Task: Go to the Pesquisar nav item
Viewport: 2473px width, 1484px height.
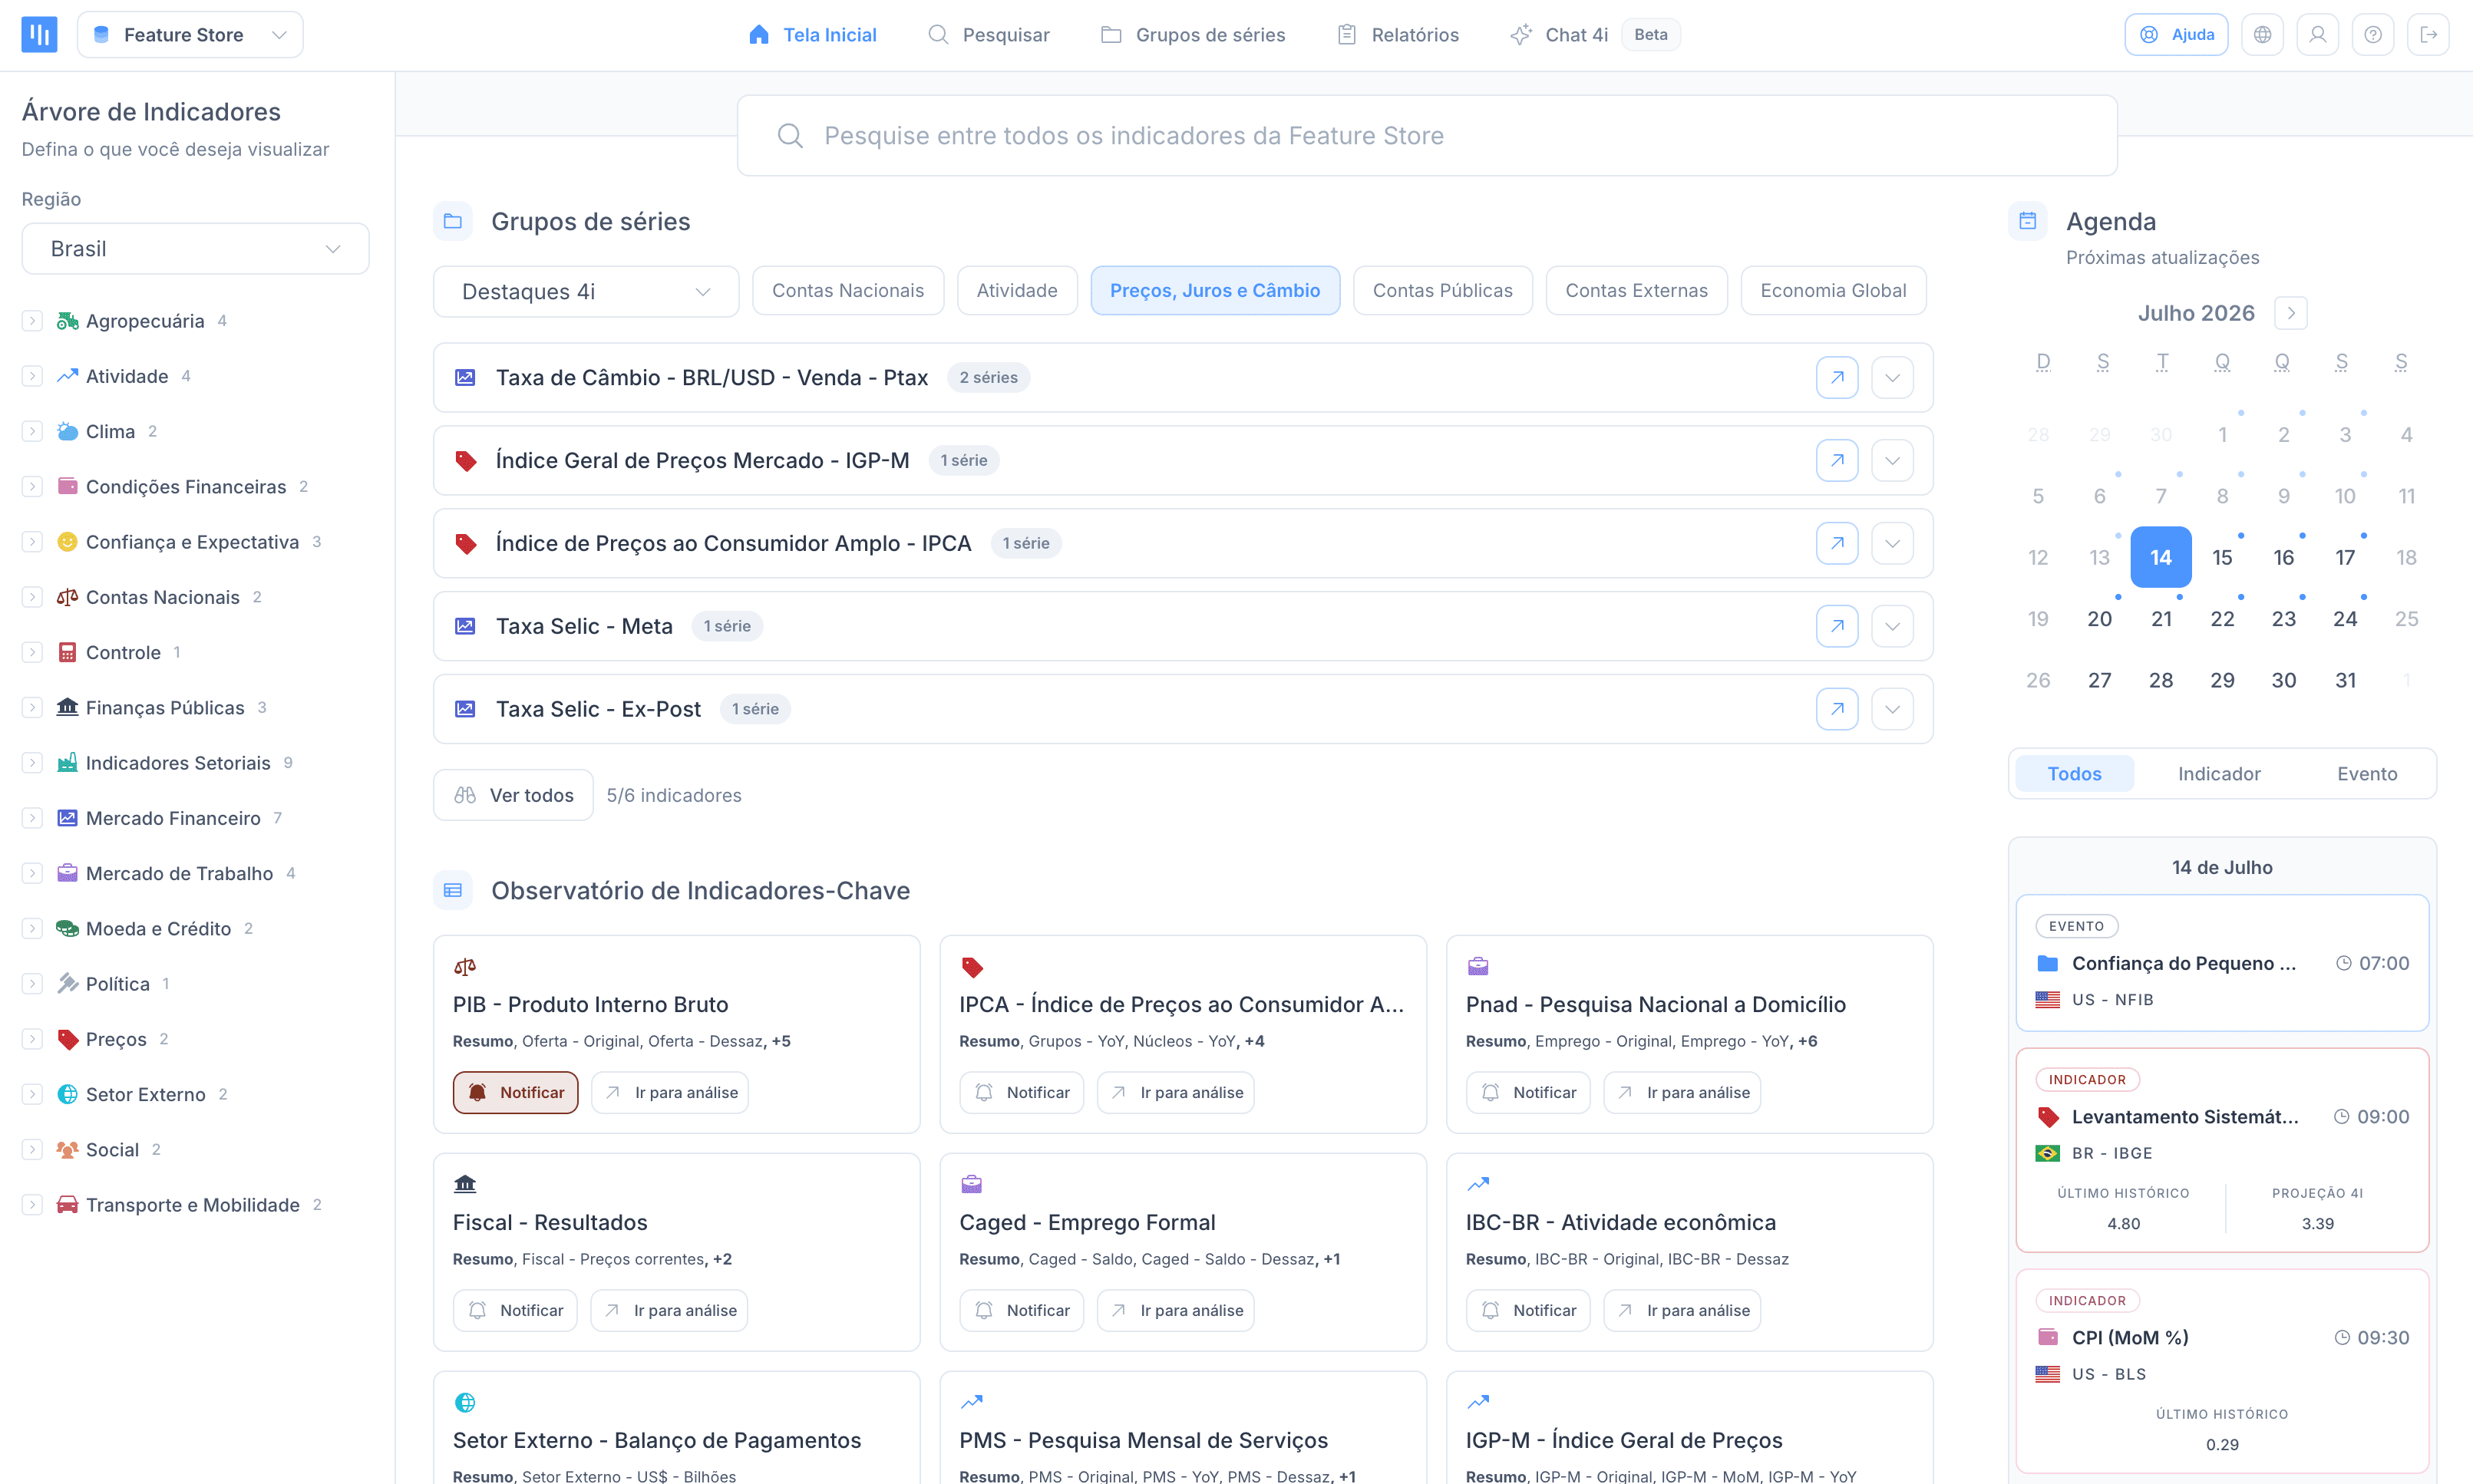Action: pyautogui.click(x=989, y=35)
